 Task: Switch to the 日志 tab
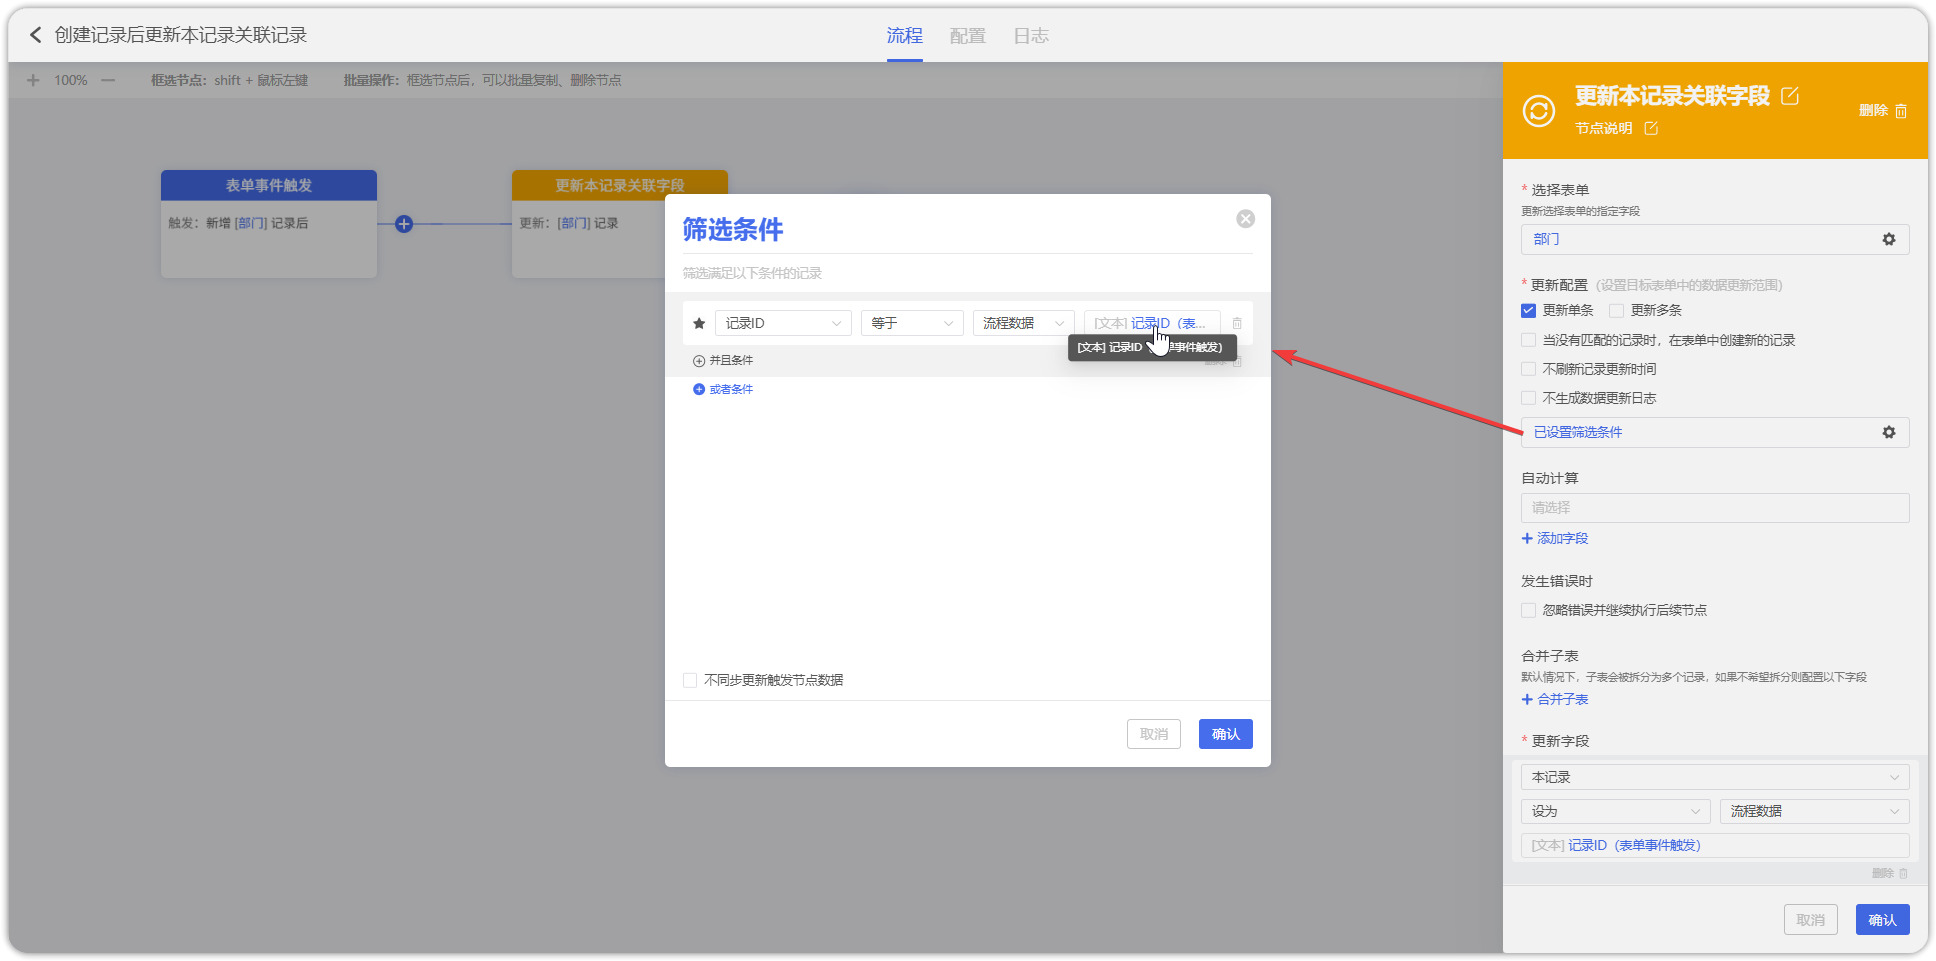(x=1030, y=36)
